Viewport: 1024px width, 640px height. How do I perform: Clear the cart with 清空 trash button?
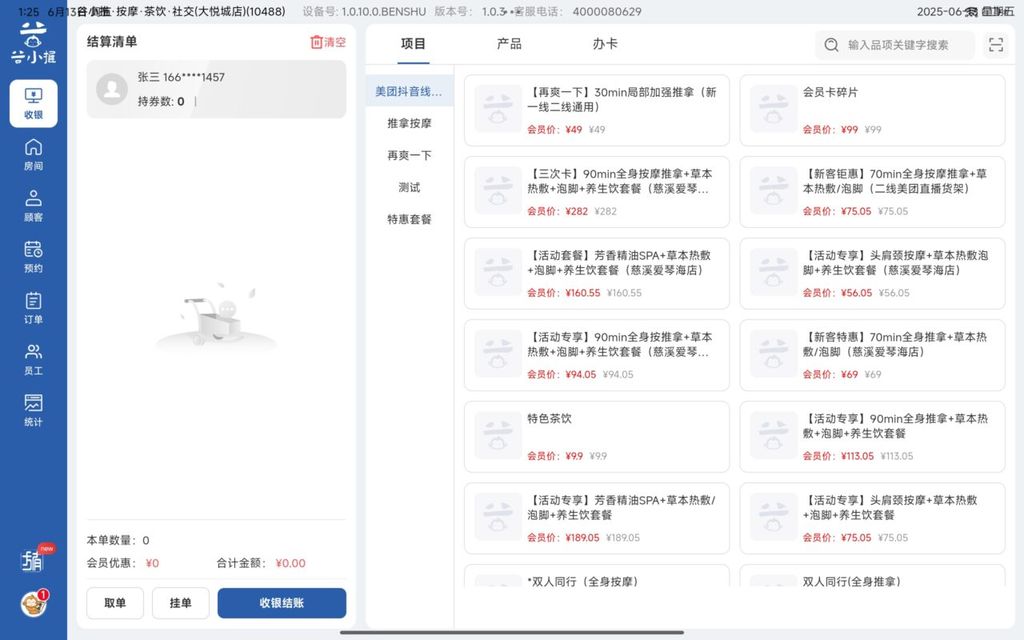point(328,42)
